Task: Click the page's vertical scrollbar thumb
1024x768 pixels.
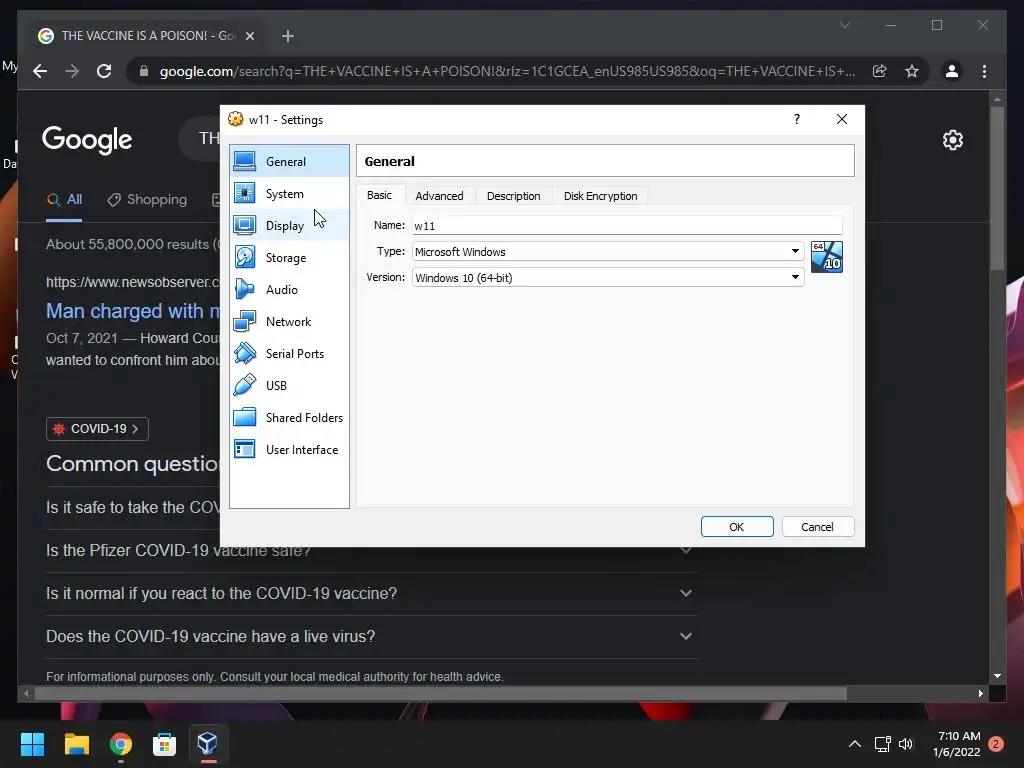Action: click(997, 188)
